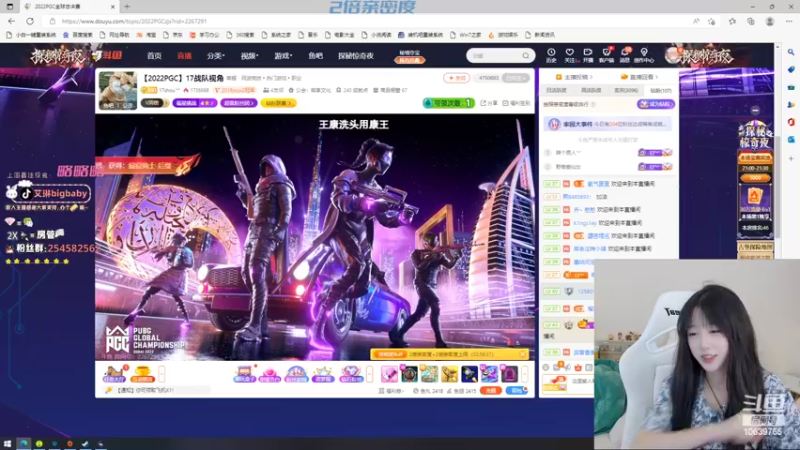
Task: Open the trophy activity icon below player
Action: [x=142, y=374]
